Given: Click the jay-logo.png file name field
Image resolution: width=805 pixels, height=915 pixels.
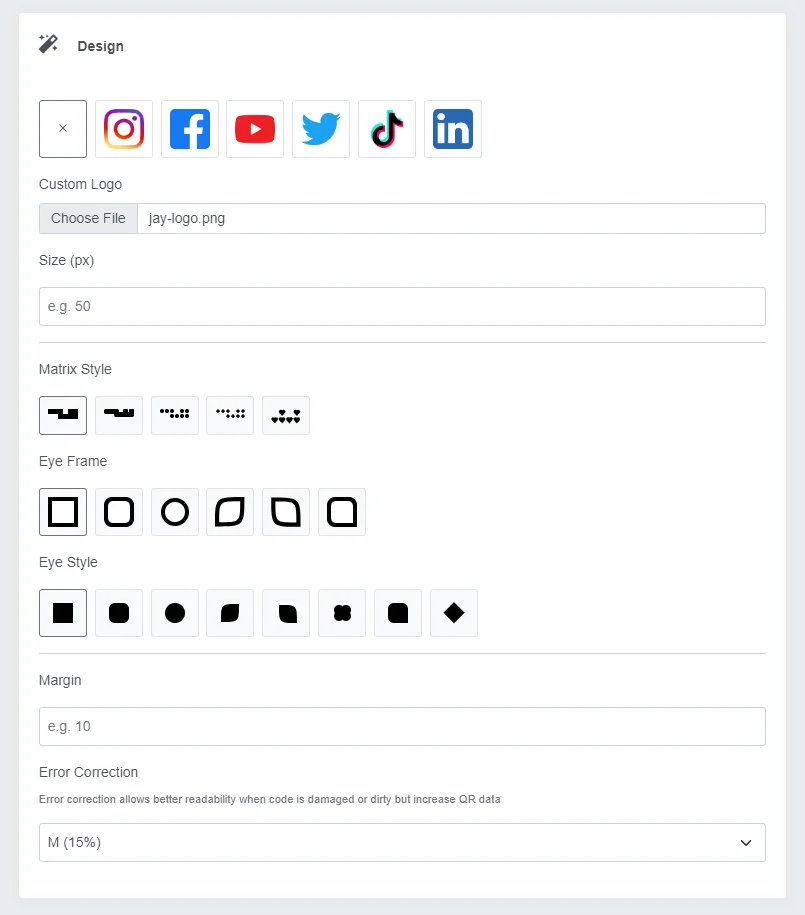Looking at the screenshot, I should coord(451,218).
